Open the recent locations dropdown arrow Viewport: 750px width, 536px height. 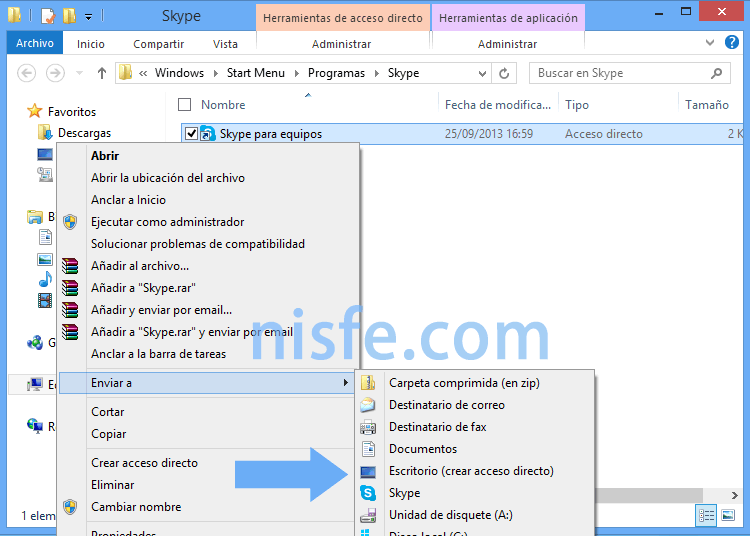[79, 73]
